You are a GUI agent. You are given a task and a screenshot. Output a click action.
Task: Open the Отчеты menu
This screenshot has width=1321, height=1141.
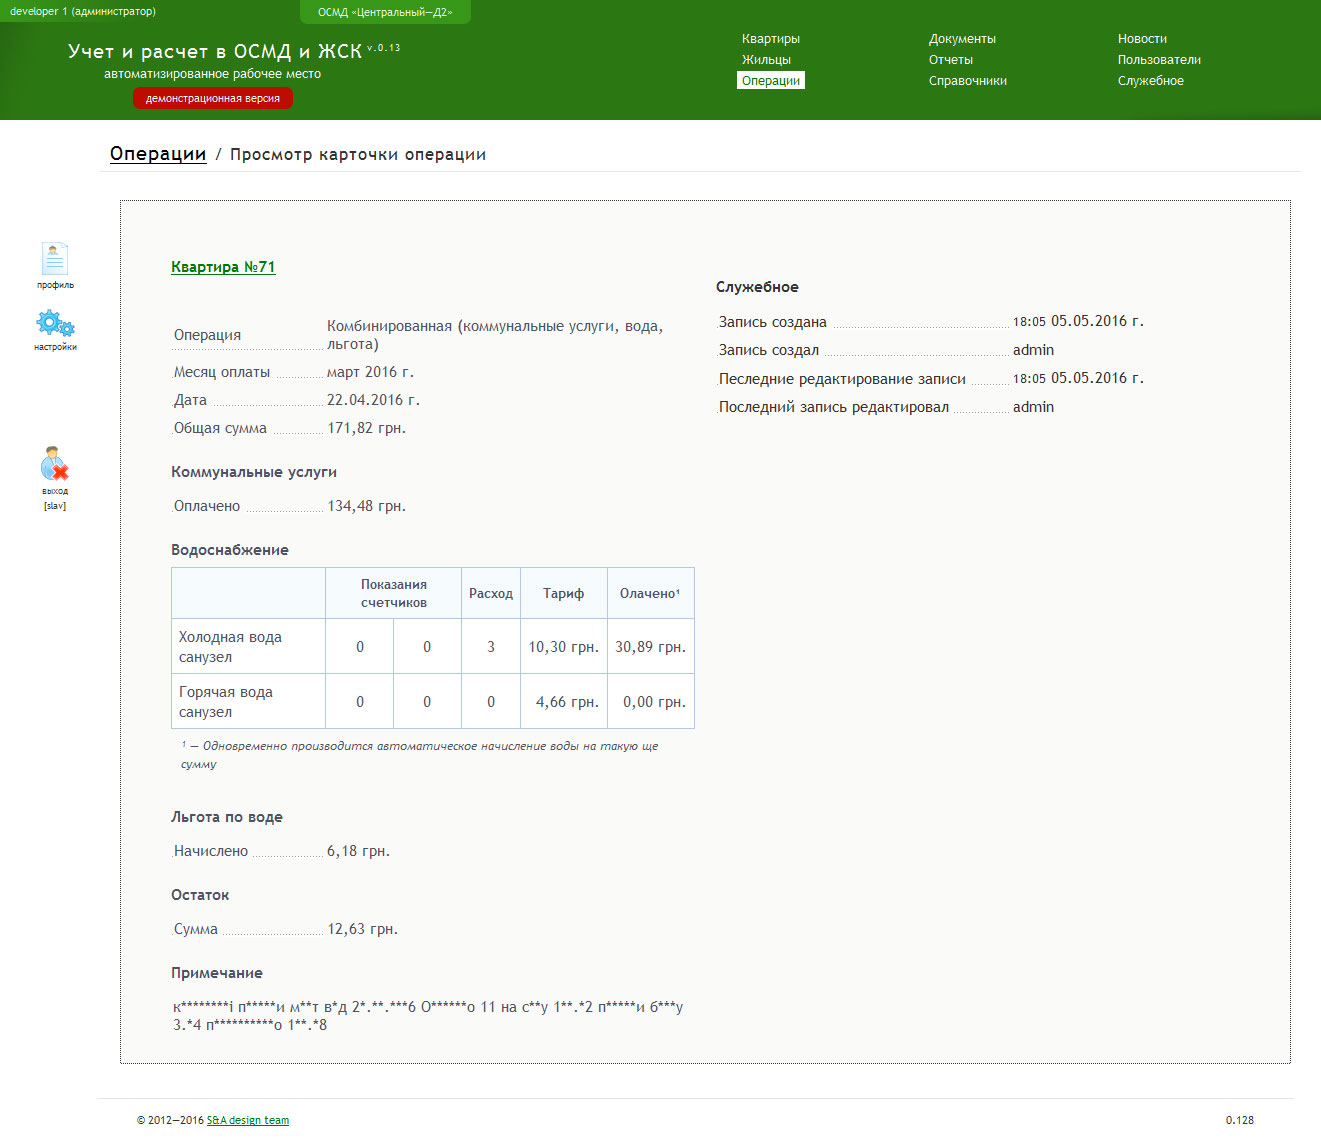click(x=950, y=60)
